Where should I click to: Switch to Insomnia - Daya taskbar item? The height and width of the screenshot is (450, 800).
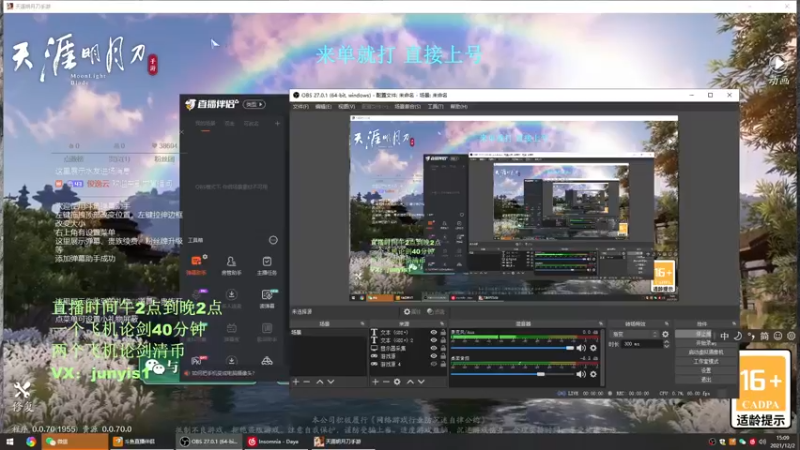click(x=278, y=441)
